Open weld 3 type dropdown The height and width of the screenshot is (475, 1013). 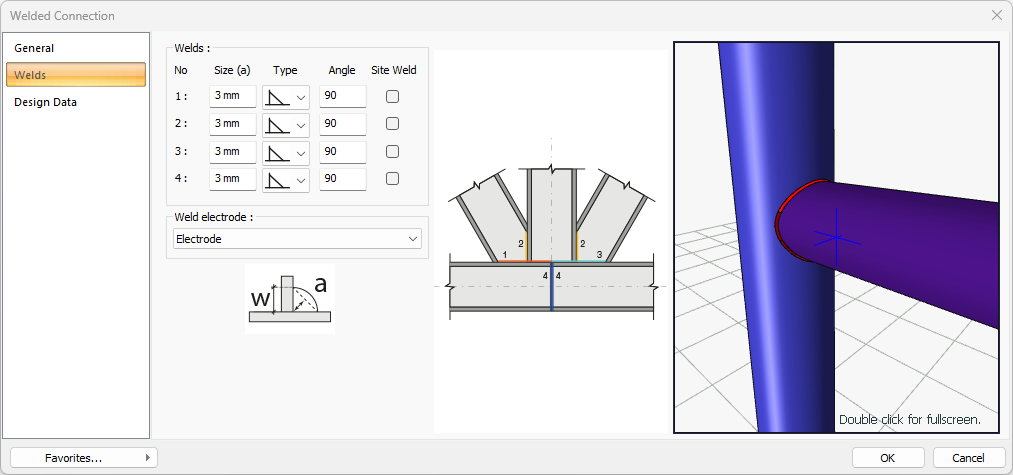pyautogui.click(x=286, y=152)
